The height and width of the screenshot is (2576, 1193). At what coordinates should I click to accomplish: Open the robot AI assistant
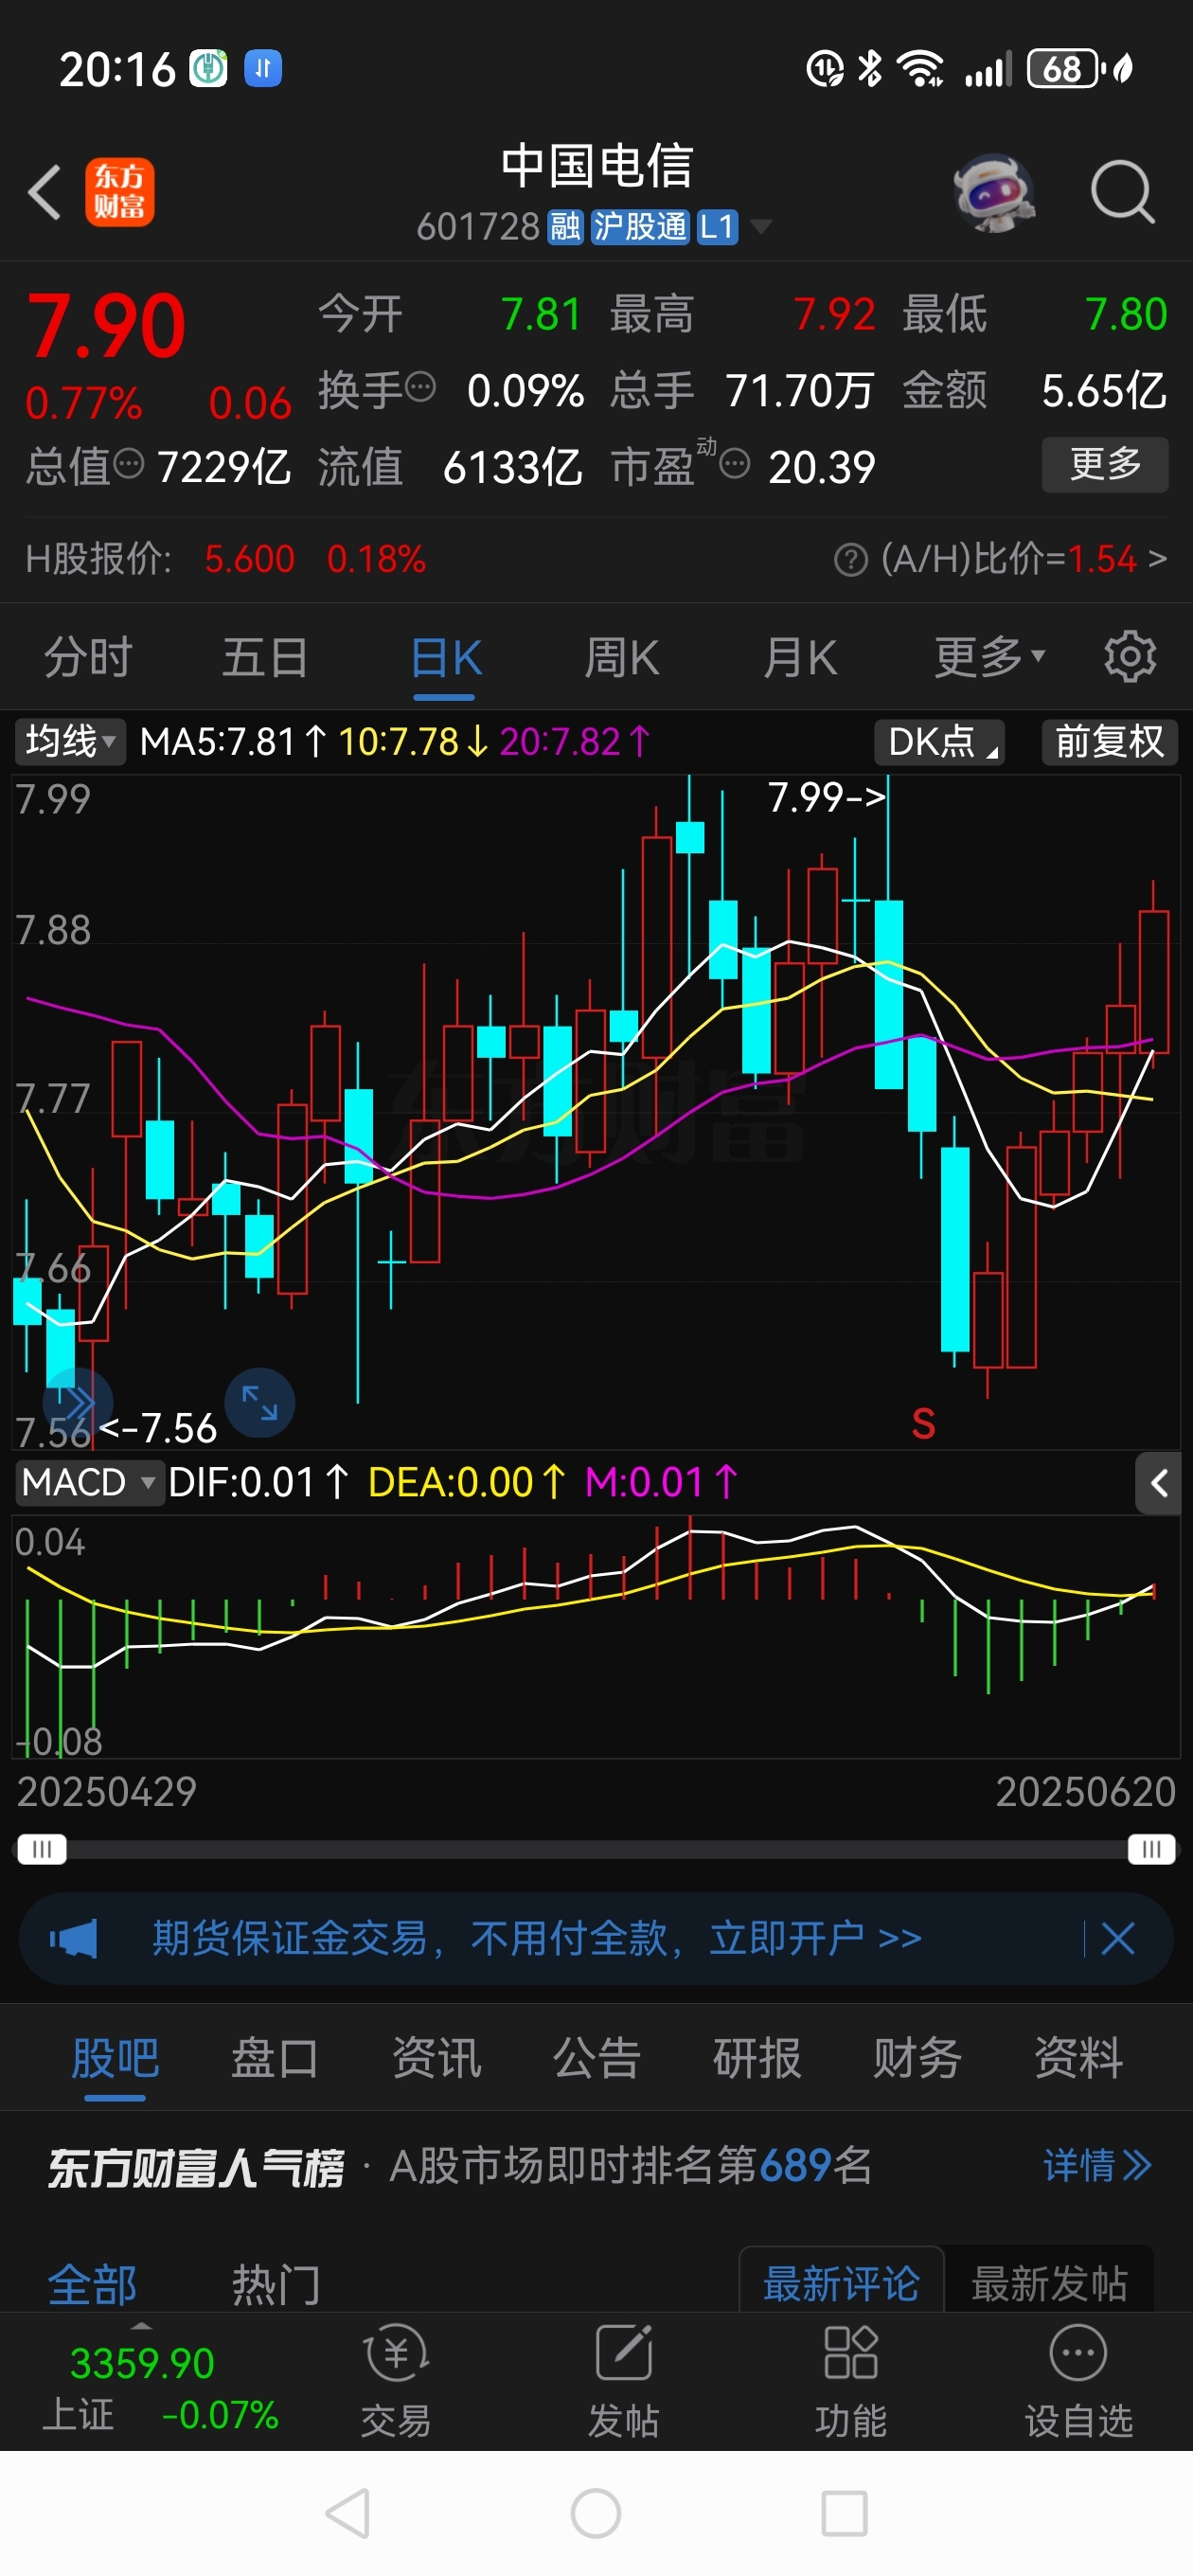pyautogui.click(x=993, y=192)
